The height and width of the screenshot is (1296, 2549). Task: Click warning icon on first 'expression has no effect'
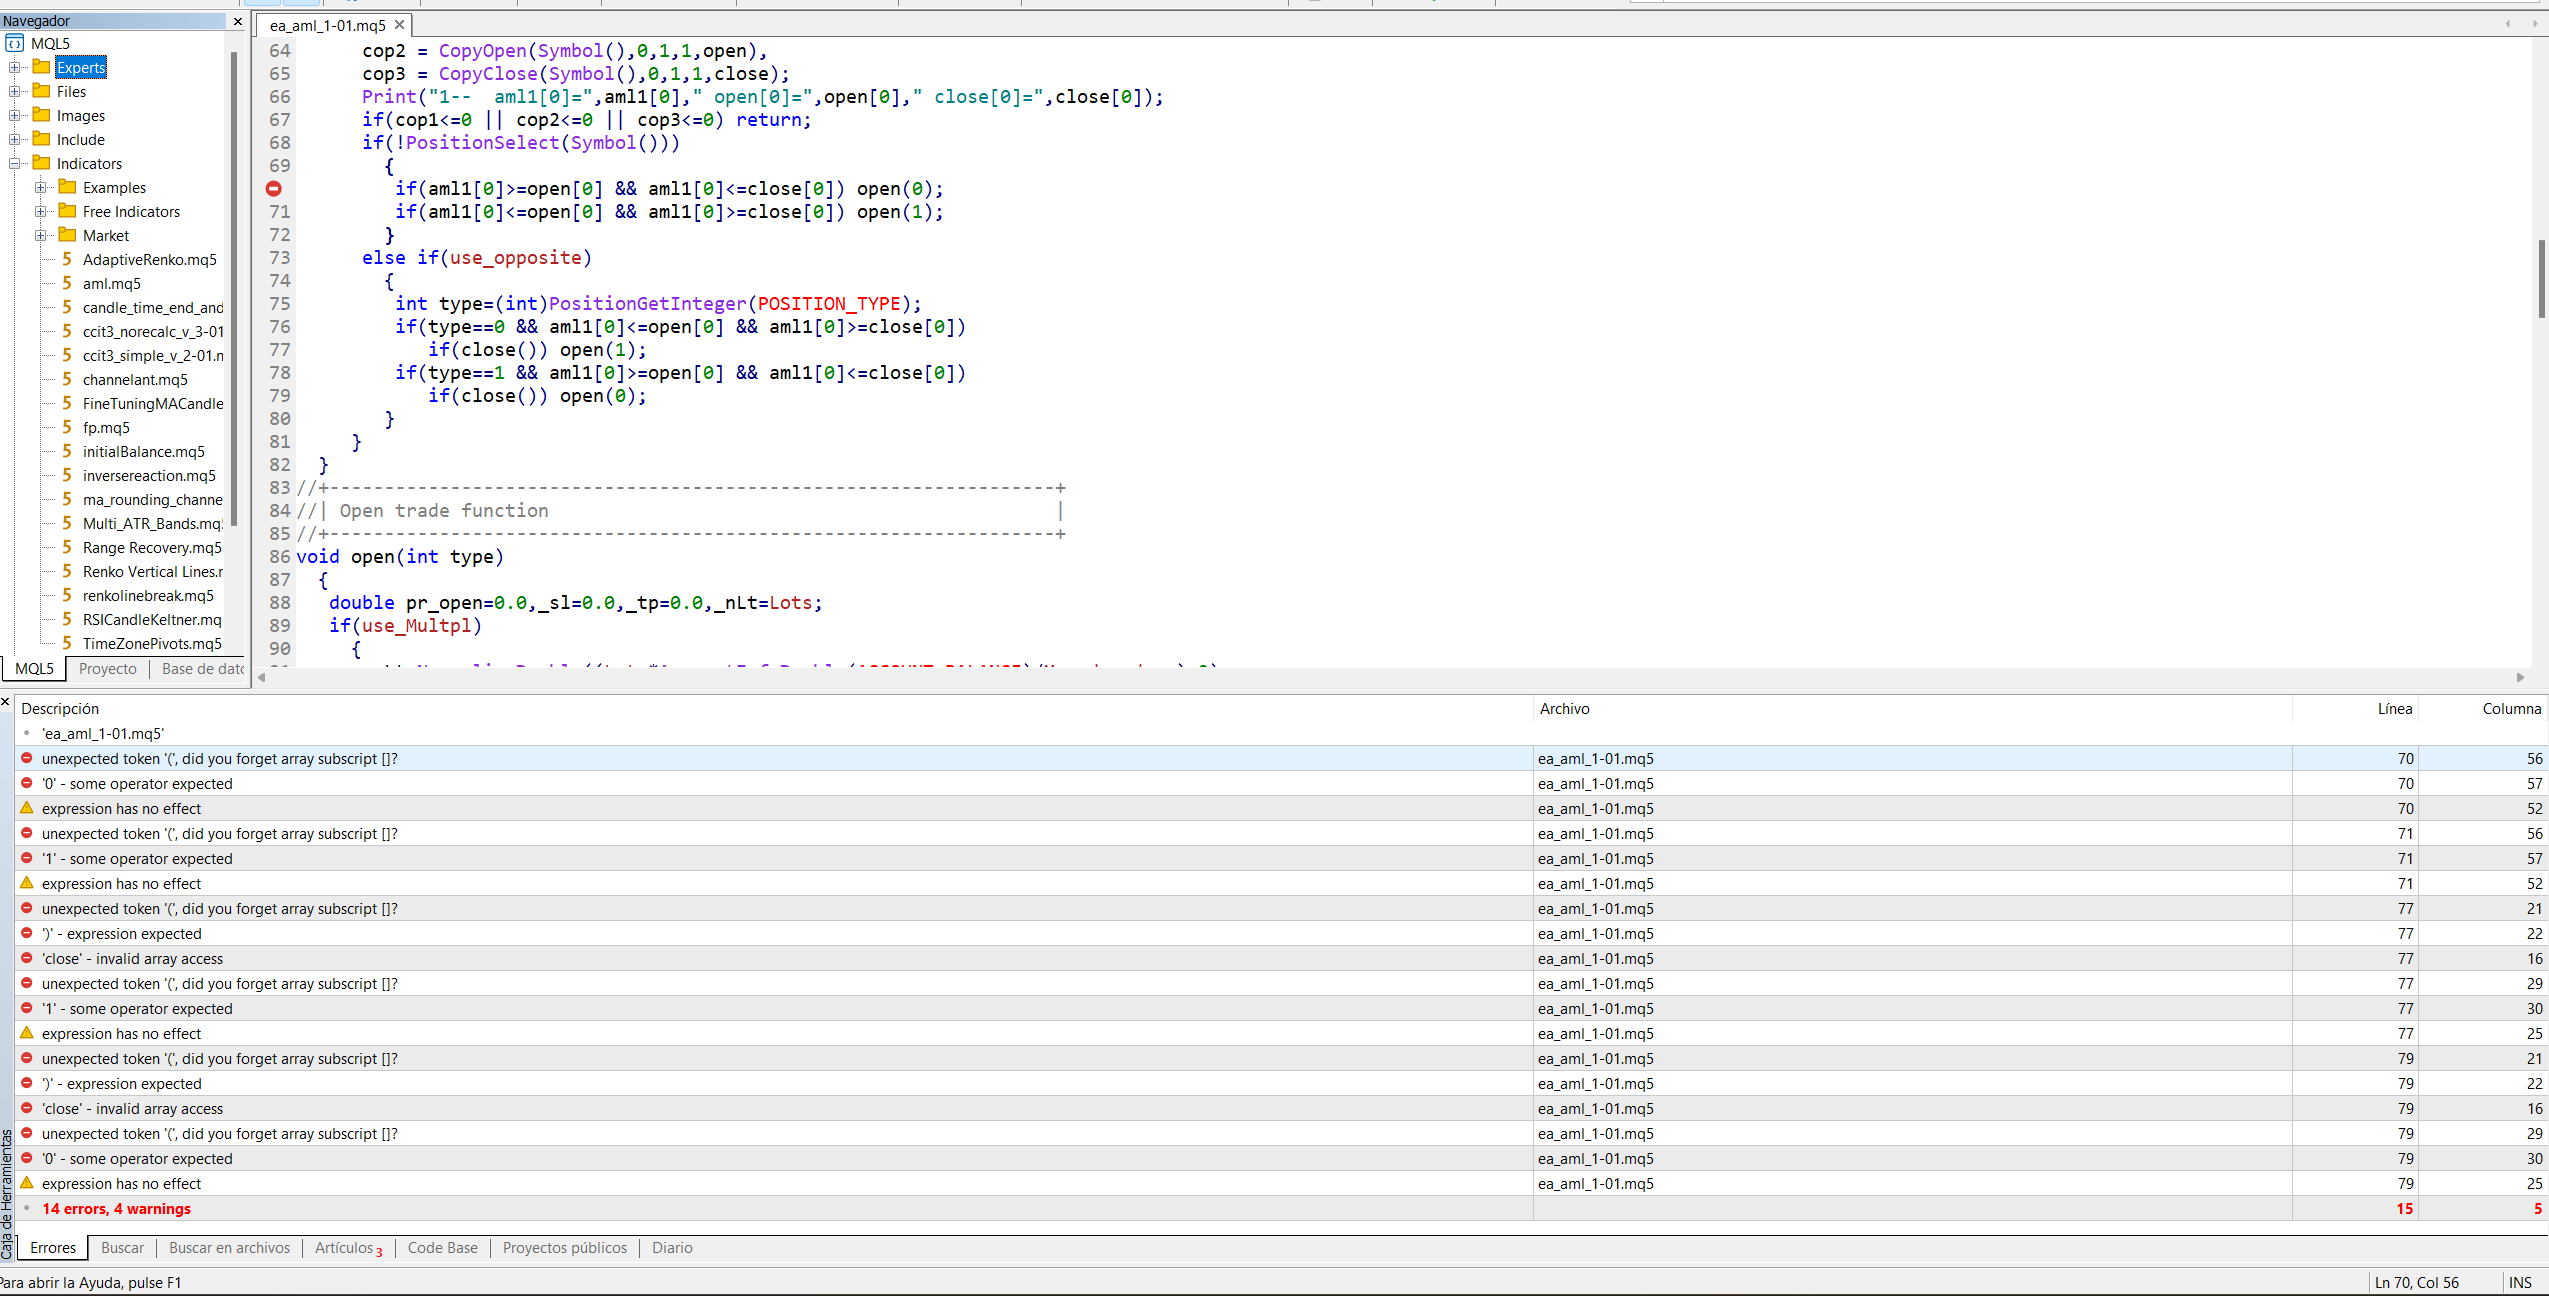pos(26,808)
